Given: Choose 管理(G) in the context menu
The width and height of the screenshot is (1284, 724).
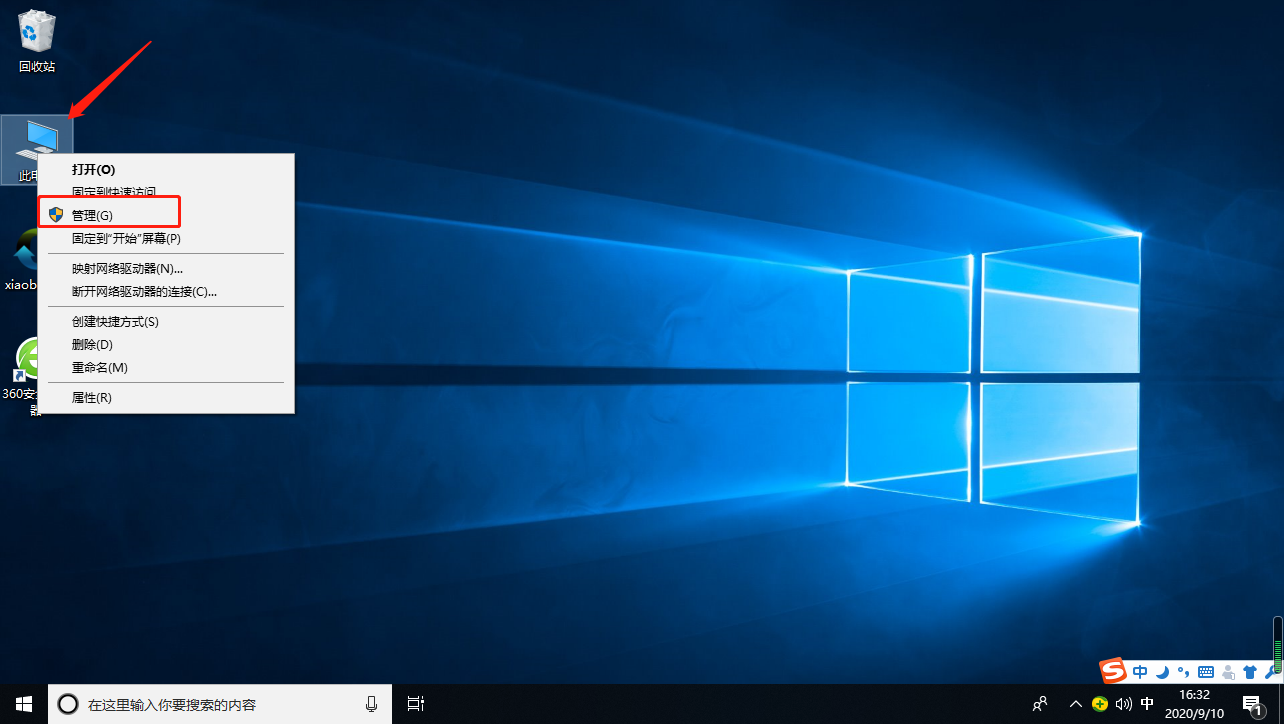Looking at the screenshot, I should 166,215.
